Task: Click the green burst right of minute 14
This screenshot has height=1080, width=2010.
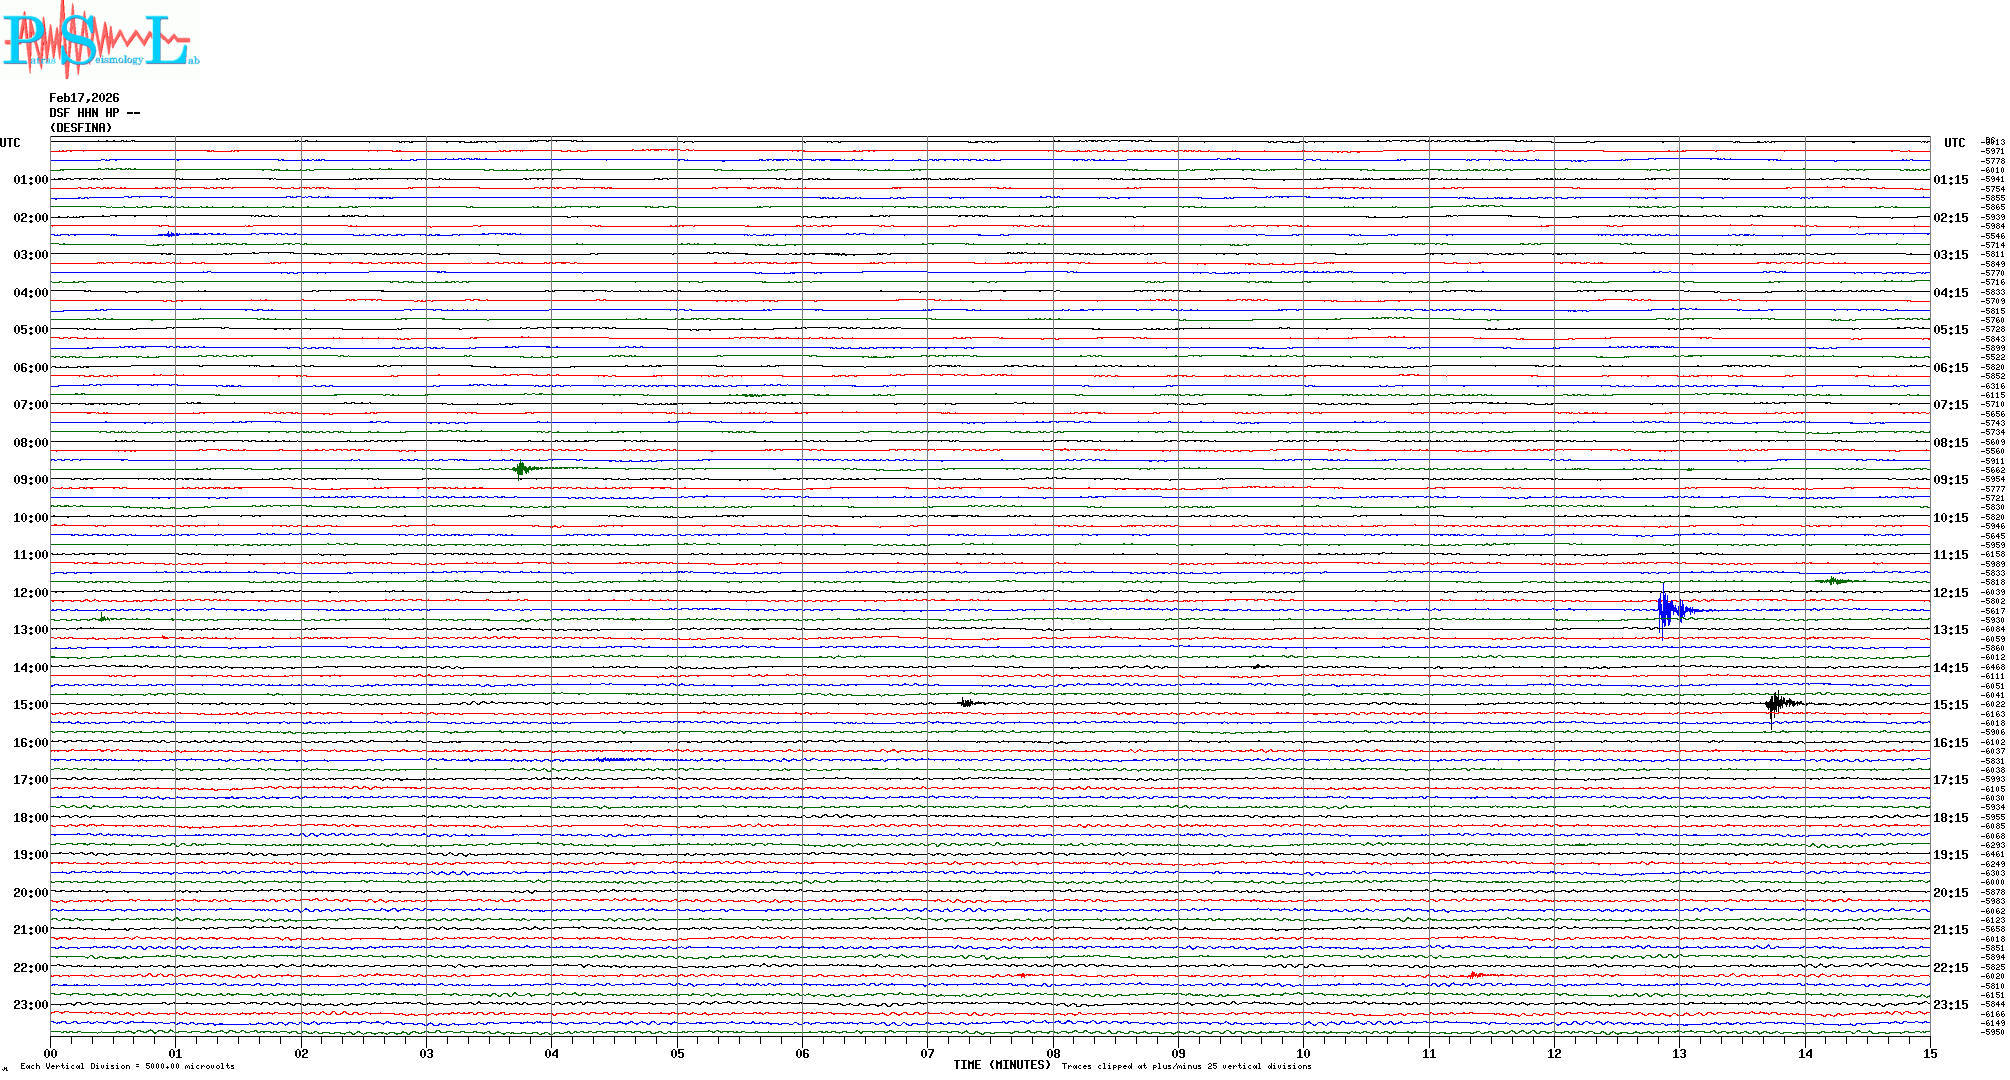Action: (x=1834, y=581)
